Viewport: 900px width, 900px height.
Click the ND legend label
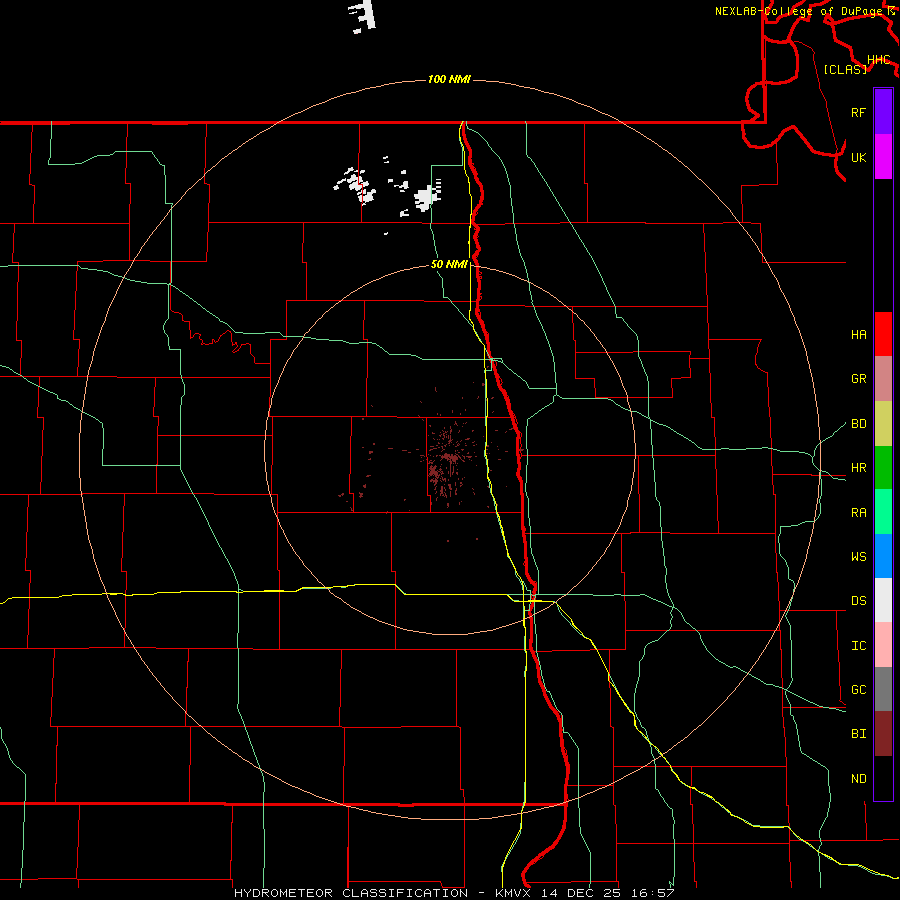858,779
